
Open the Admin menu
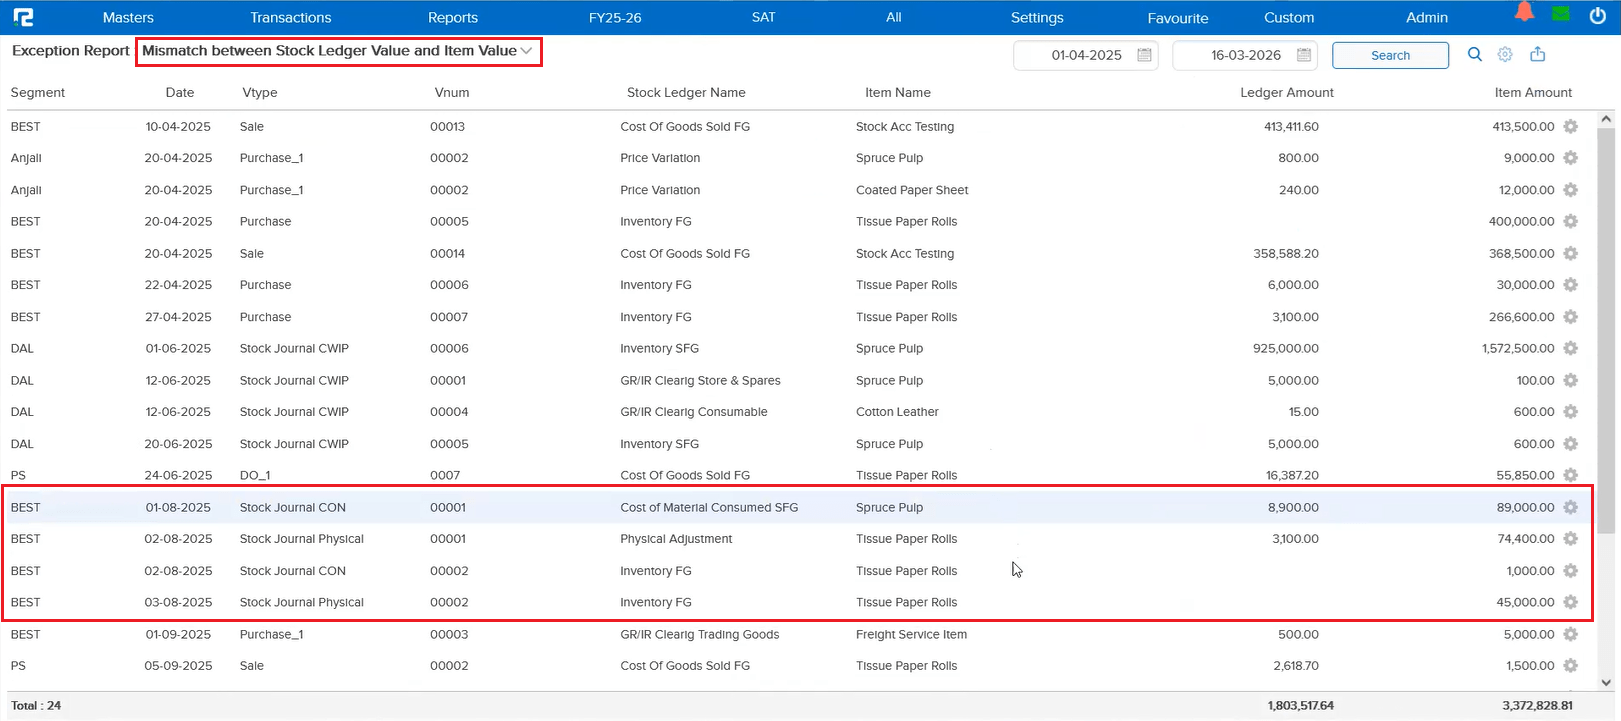(1427, 17)
